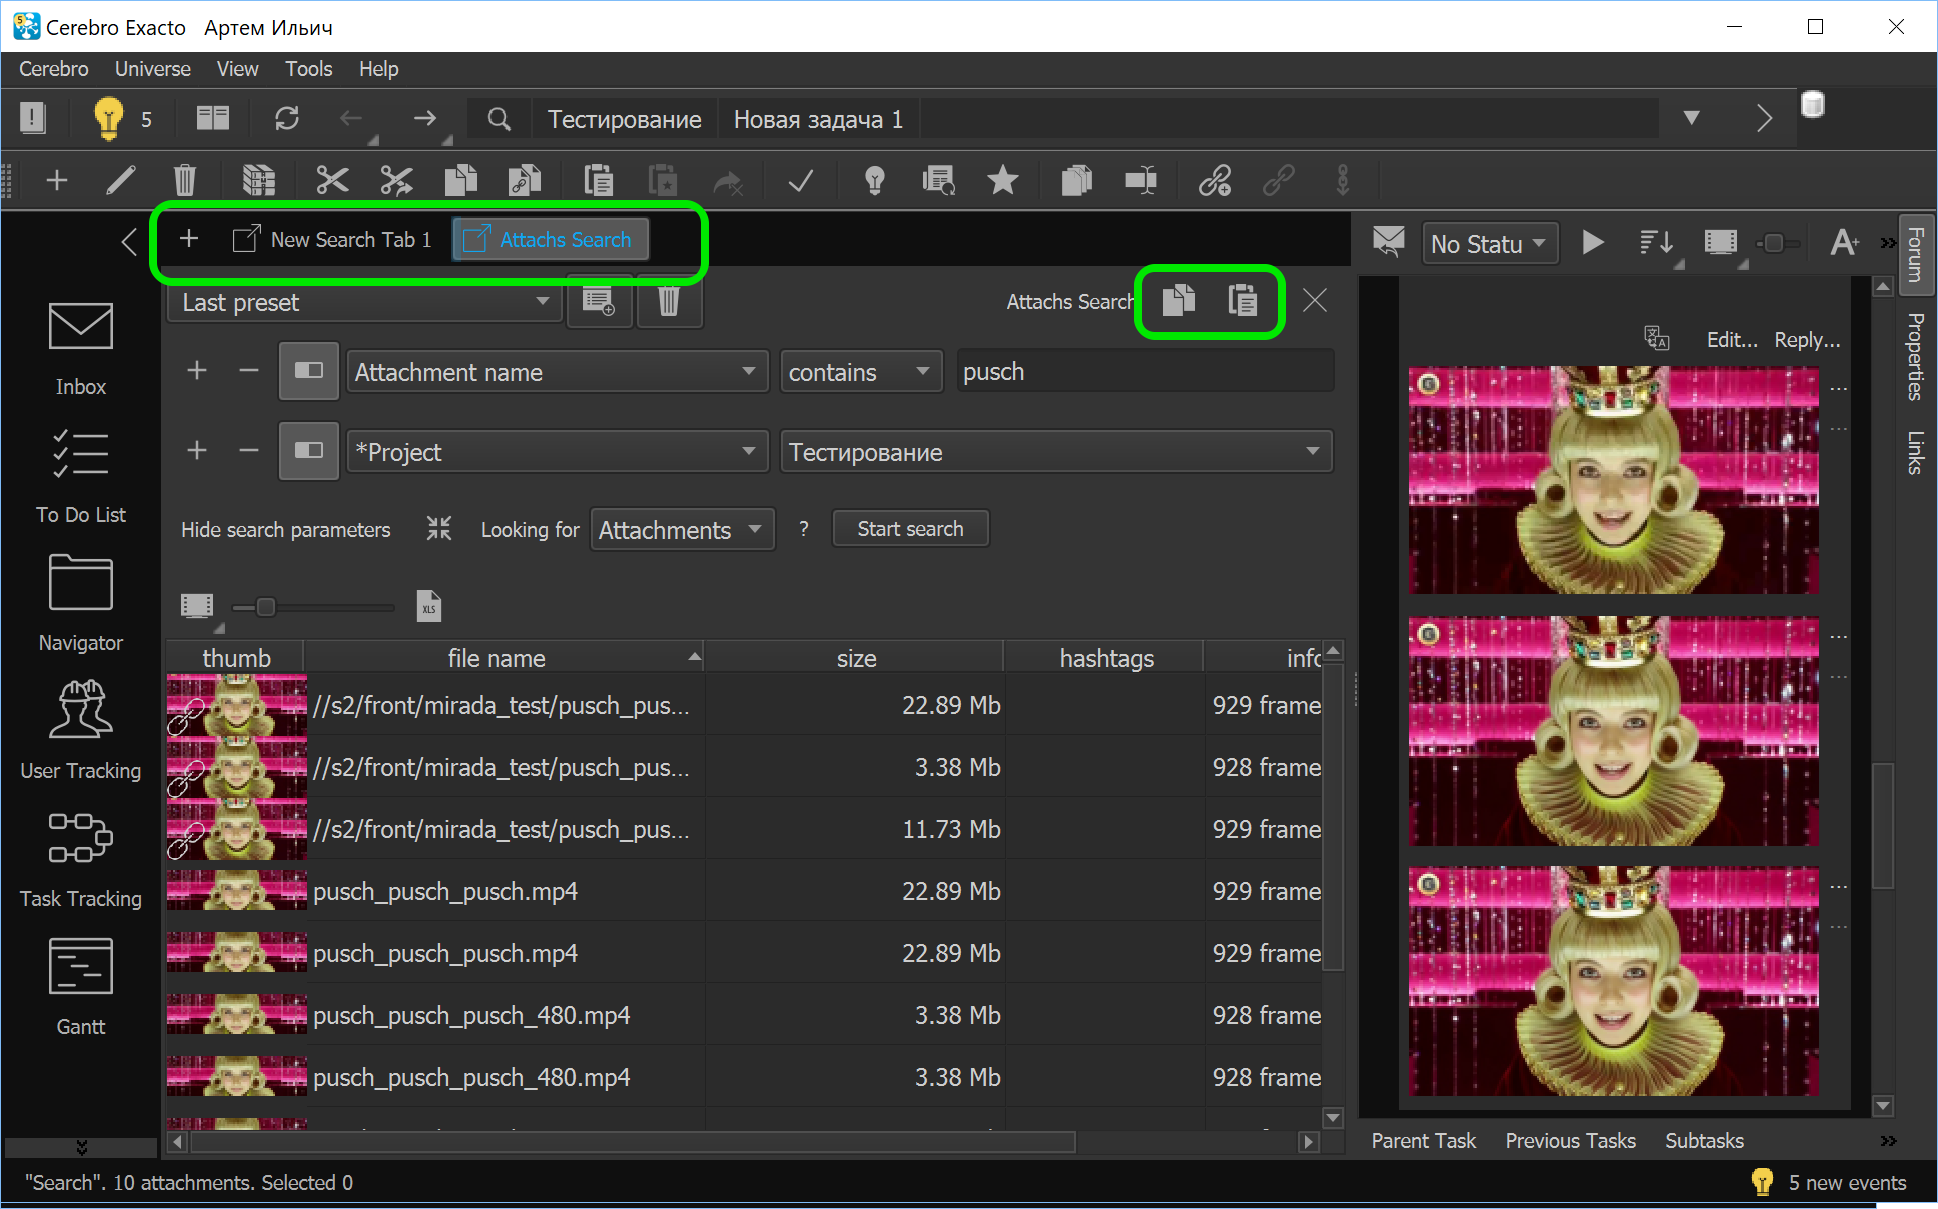1938x1209 pixels.
Task: Delete the preset with trash icon
Action: click(x=669, y=301)
